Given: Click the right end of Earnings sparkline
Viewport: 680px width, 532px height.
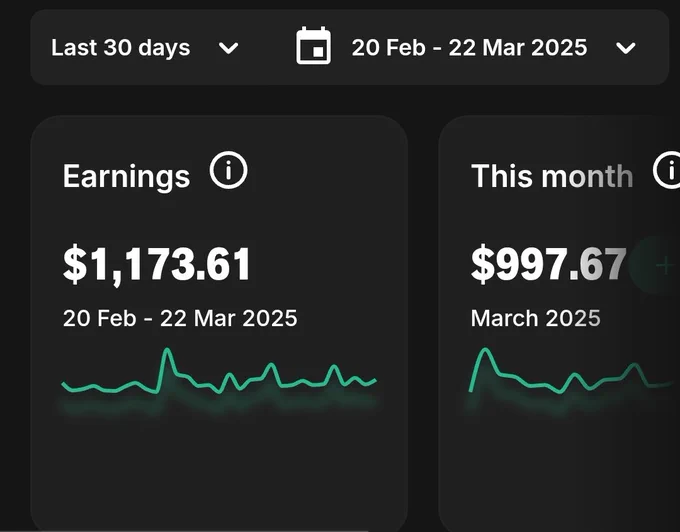Looking at the screenshot, I should [374, 381].
